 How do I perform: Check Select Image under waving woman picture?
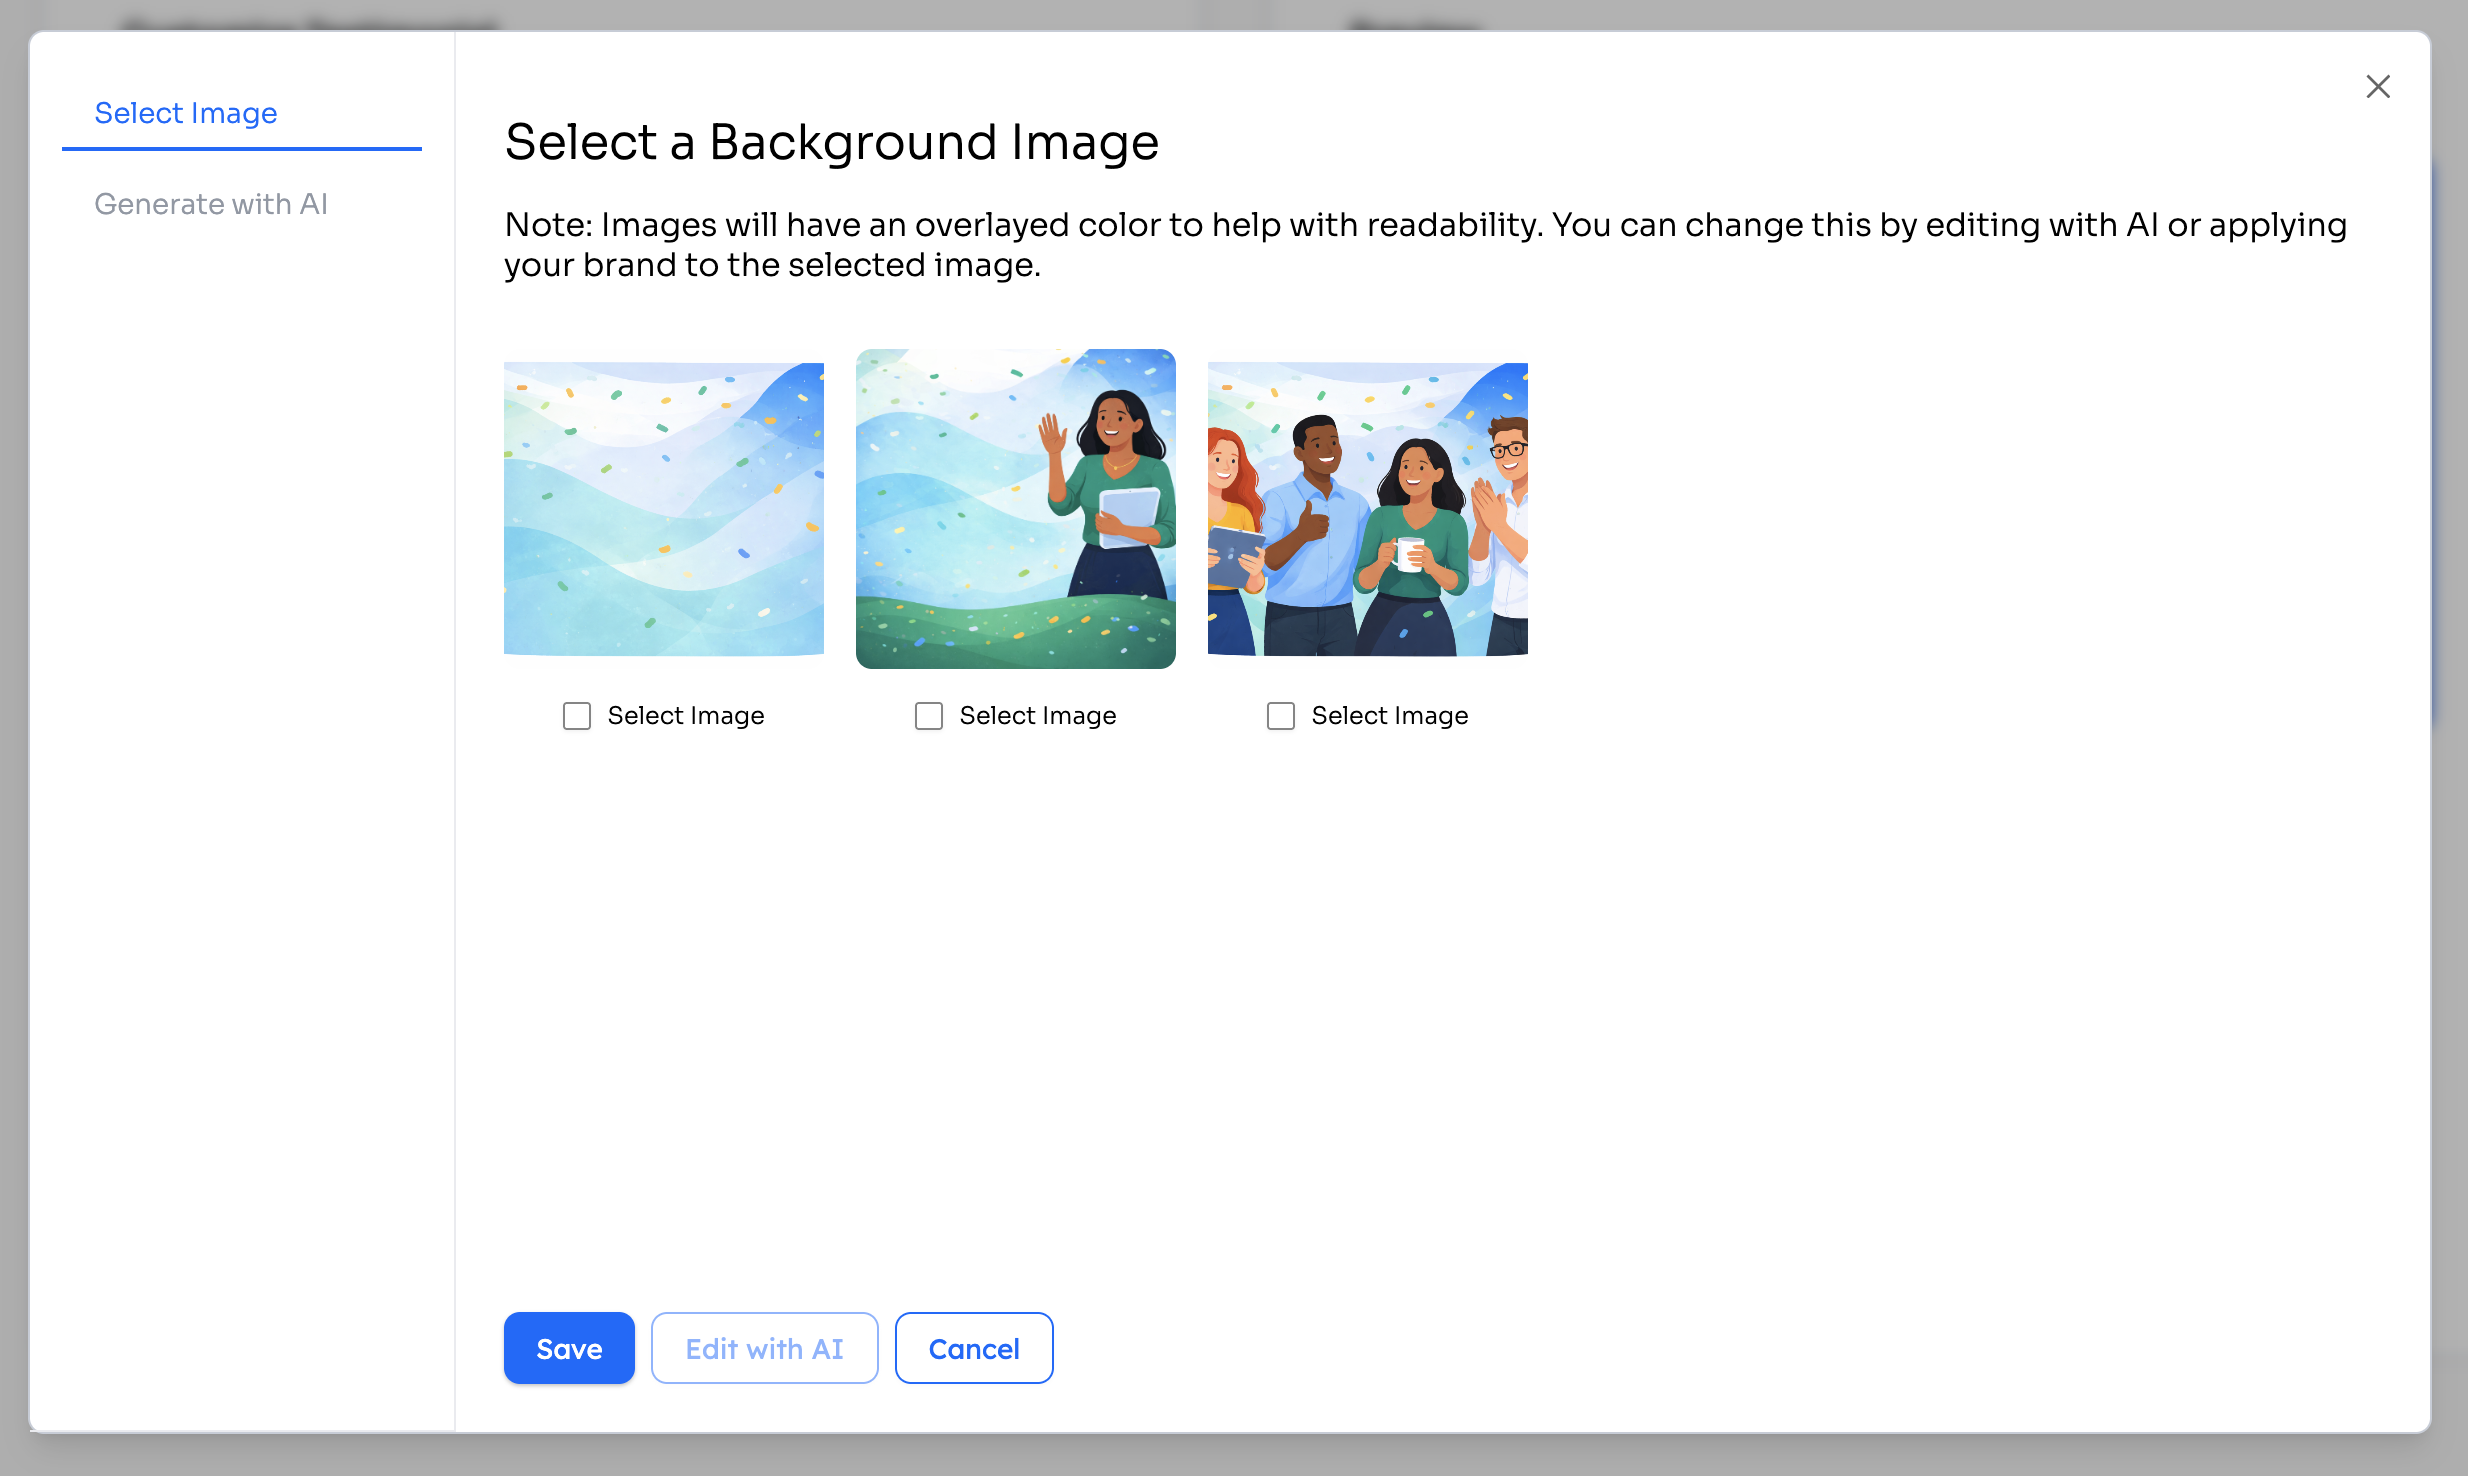(x=929, y=716)
